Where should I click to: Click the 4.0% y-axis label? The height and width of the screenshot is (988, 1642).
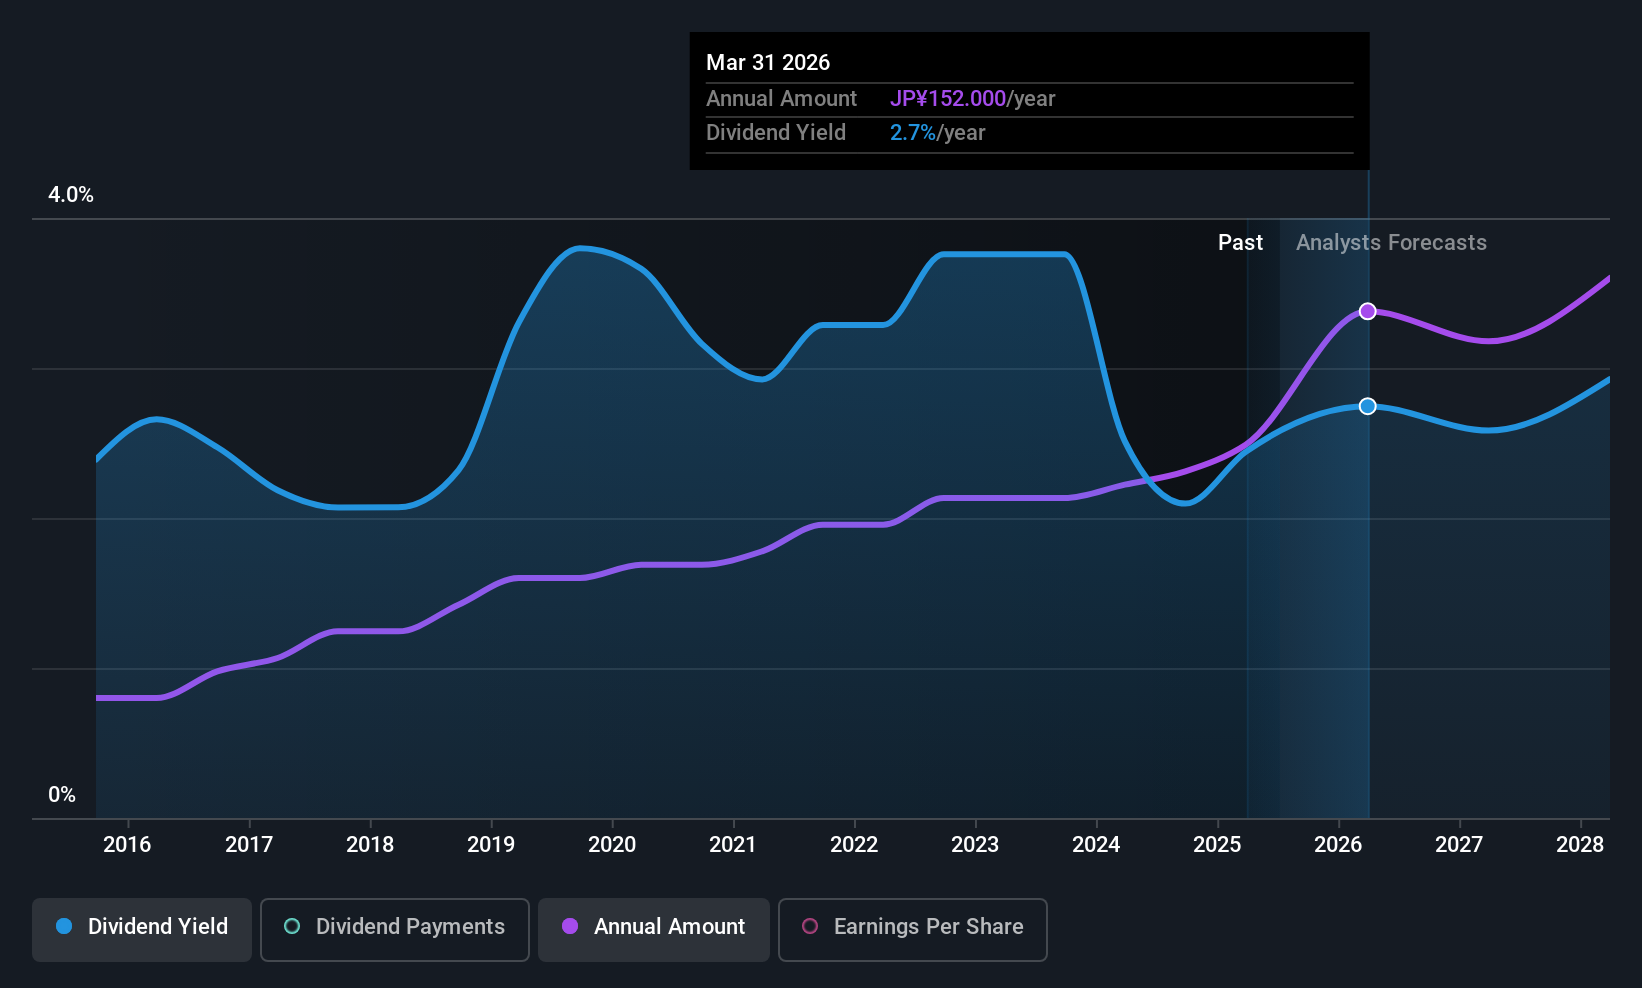point(71,195)
